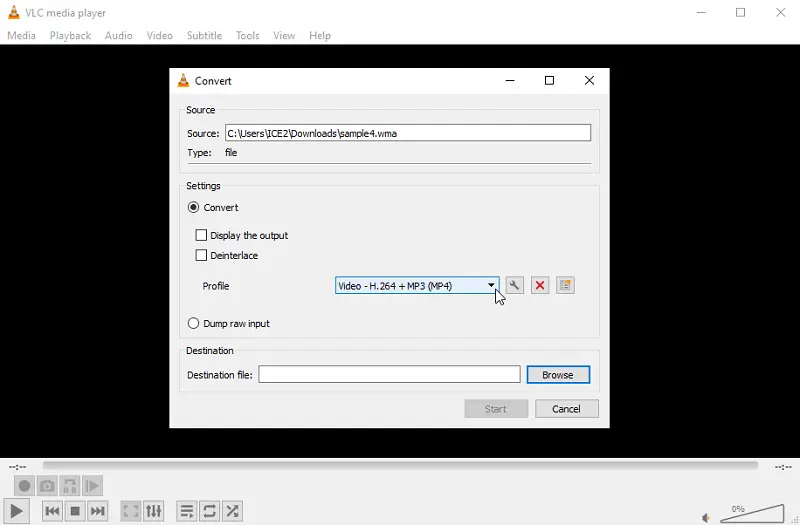This screenshot has height=525, width=800.
Task: Stop playback button
Action: tap(75, 511)
